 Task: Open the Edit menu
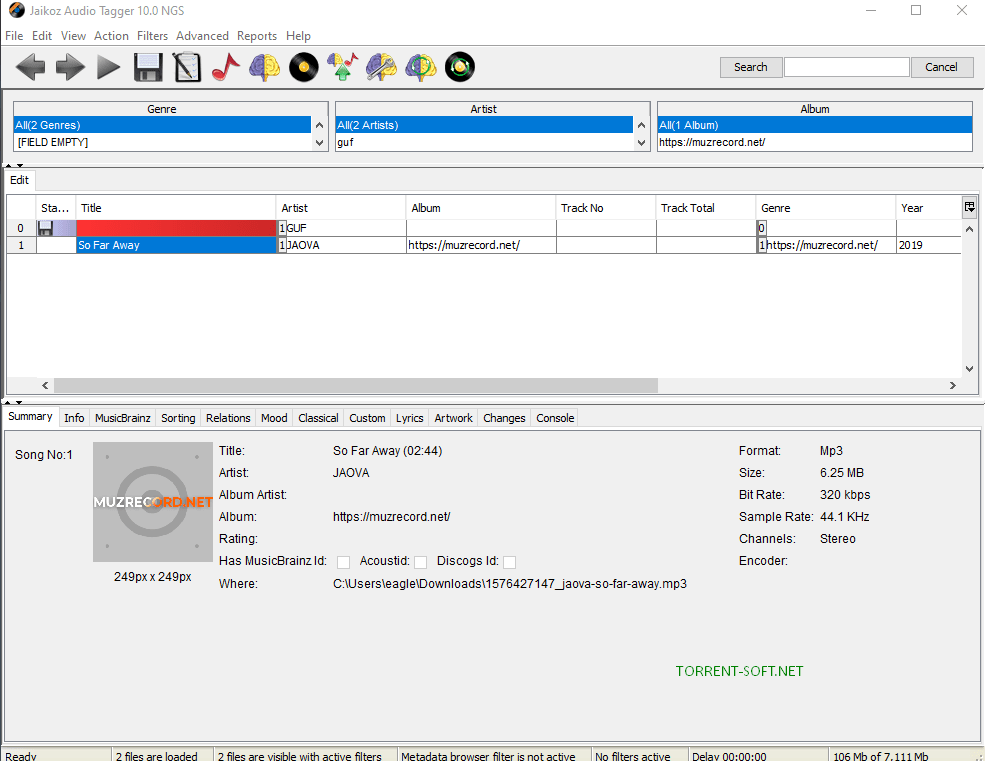pos(42,36)
